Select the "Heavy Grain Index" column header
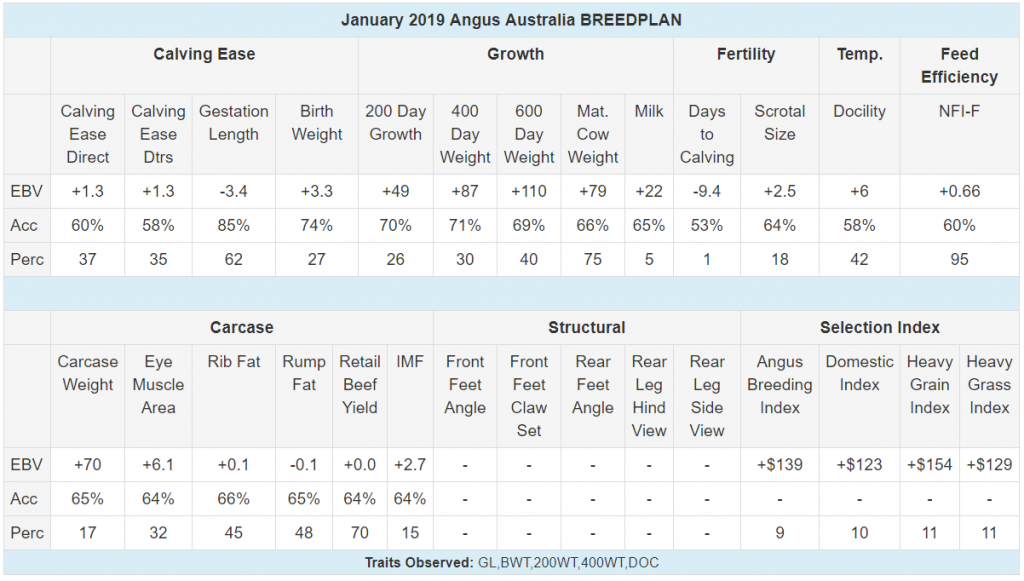The height and width of the screenshot is (581, 1024). tap(929, 385)
